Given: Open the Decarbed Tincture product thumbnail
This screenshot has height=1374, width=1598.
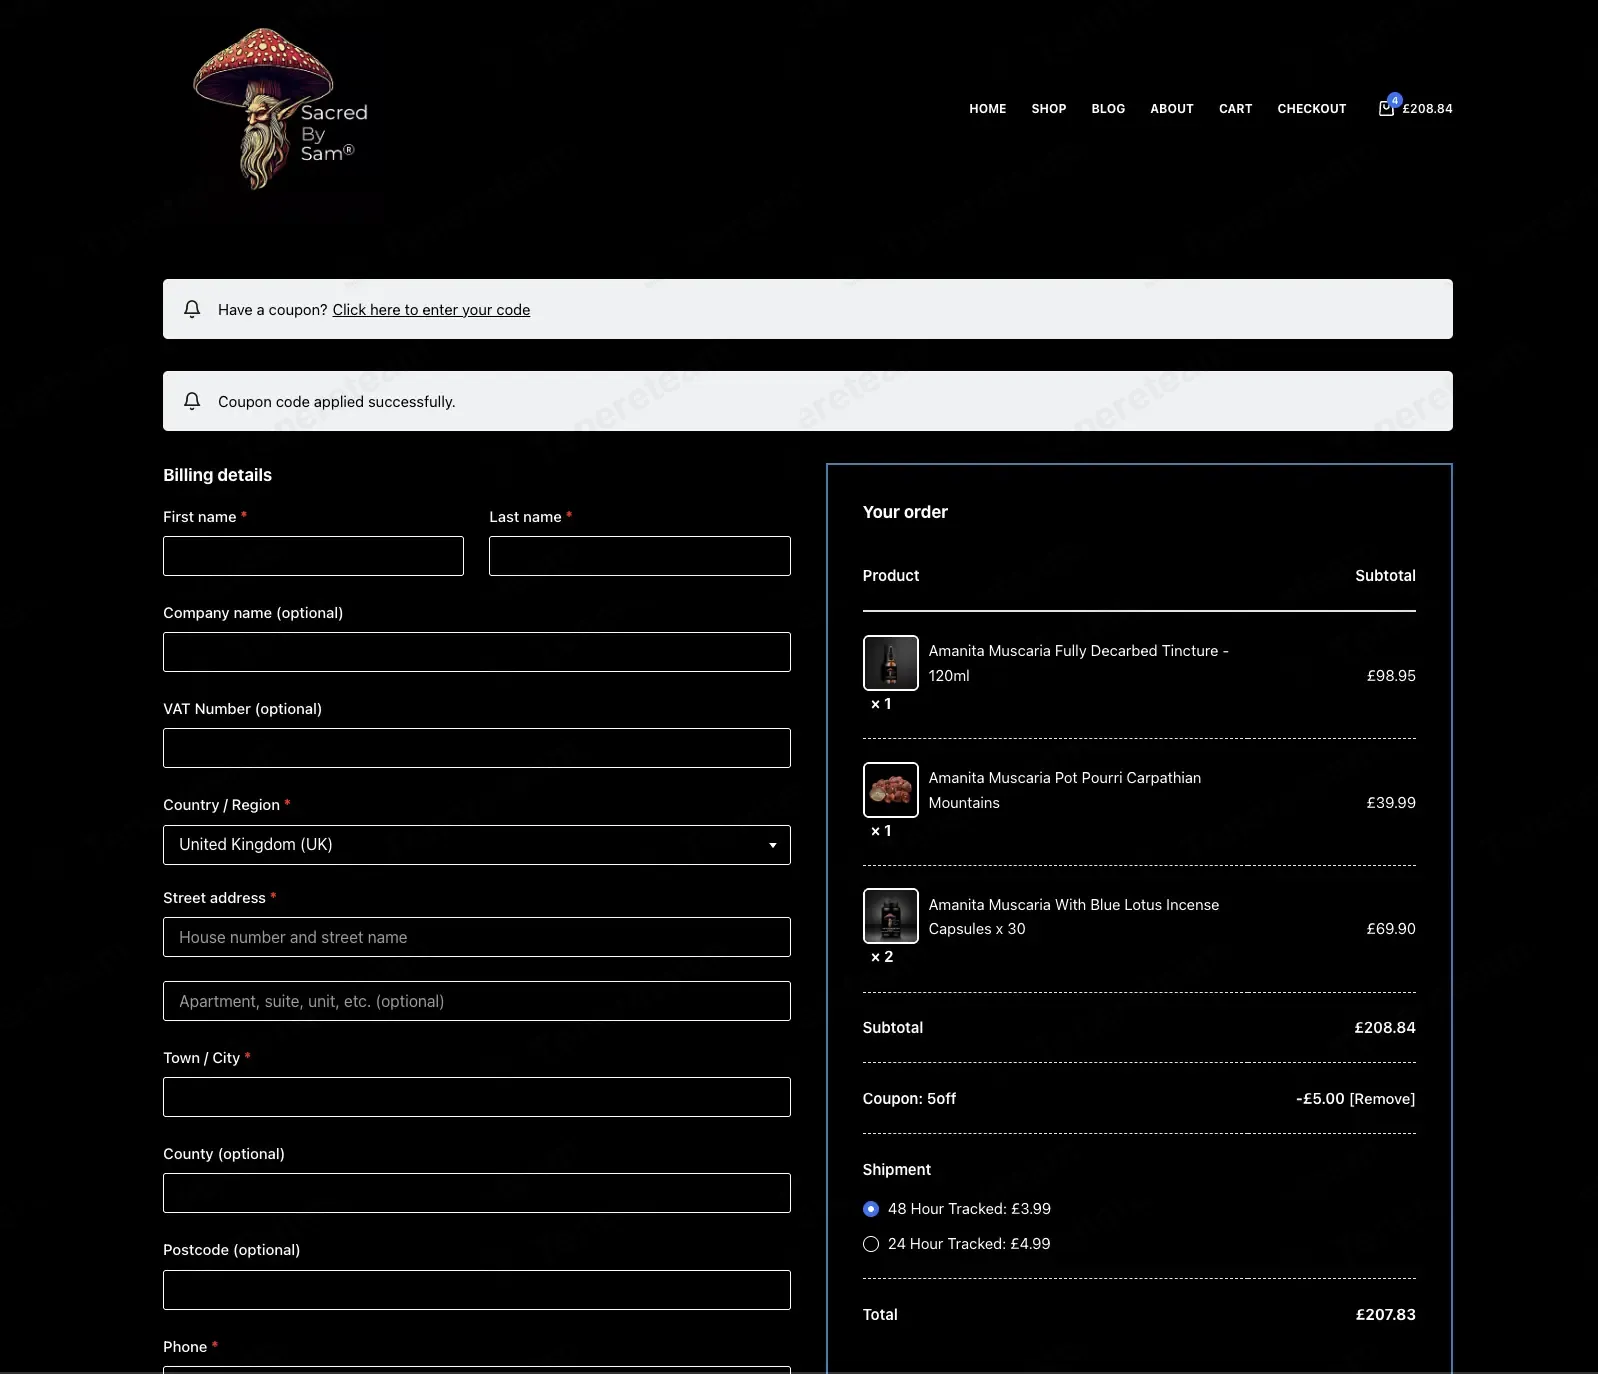Looking at the screenshot, I should click(x=890, y=663).
